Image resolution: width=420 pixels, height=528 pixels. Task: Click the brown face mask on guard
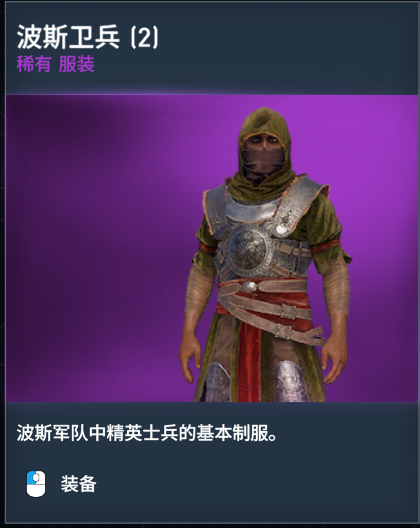[x=262, y=159]
